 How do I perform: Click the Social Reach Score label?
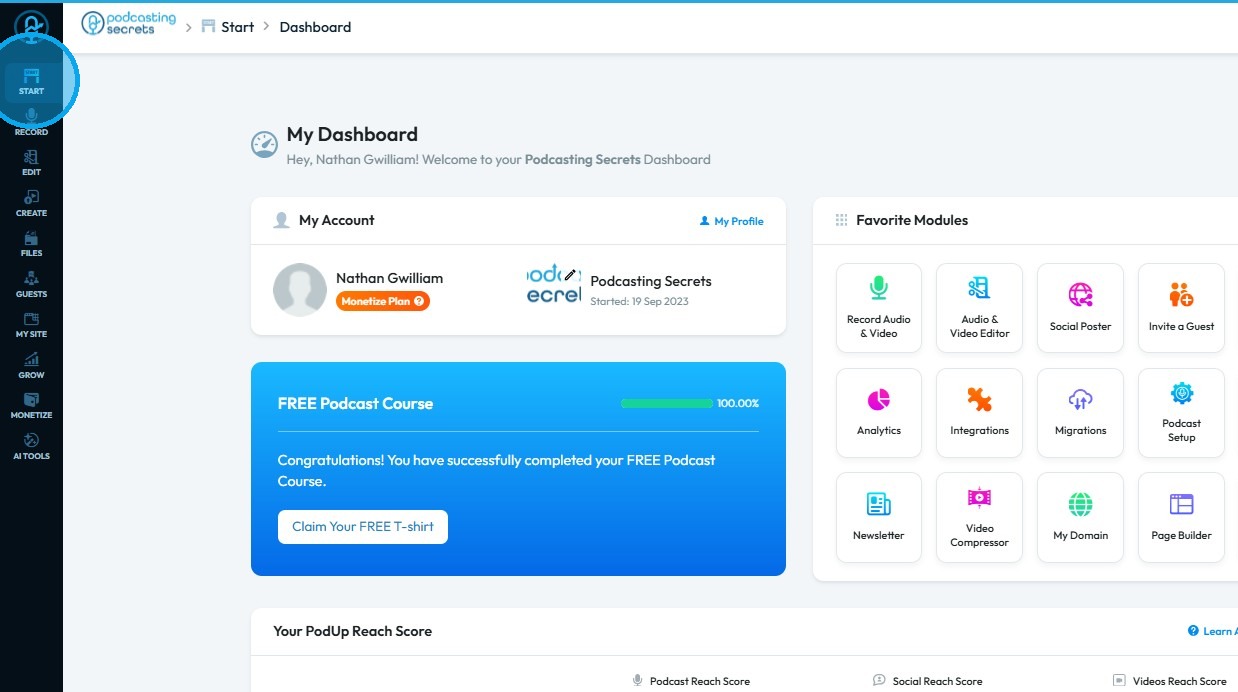click(x=938, y=681)
